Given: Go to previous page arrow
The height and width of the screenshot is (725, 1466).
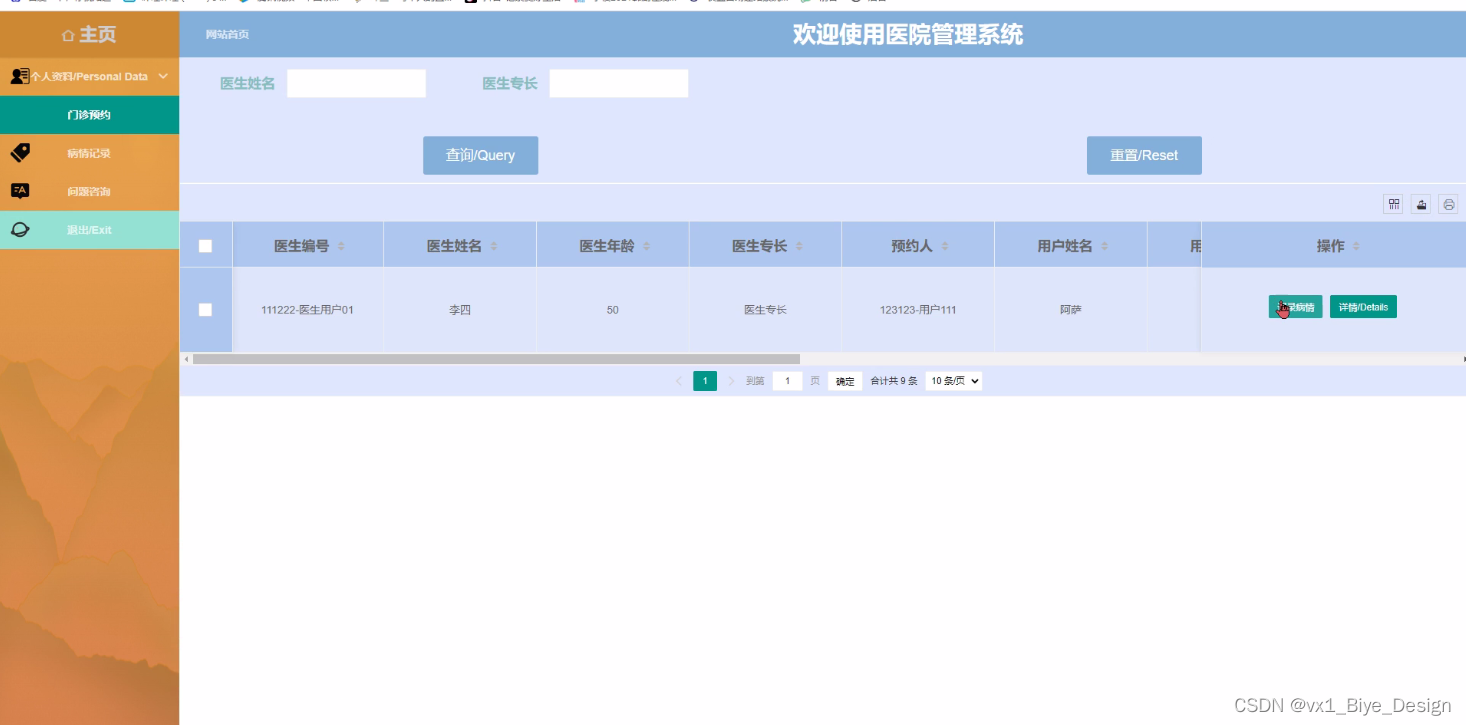Looking at the screenshot, I should (x=679, y=381).
